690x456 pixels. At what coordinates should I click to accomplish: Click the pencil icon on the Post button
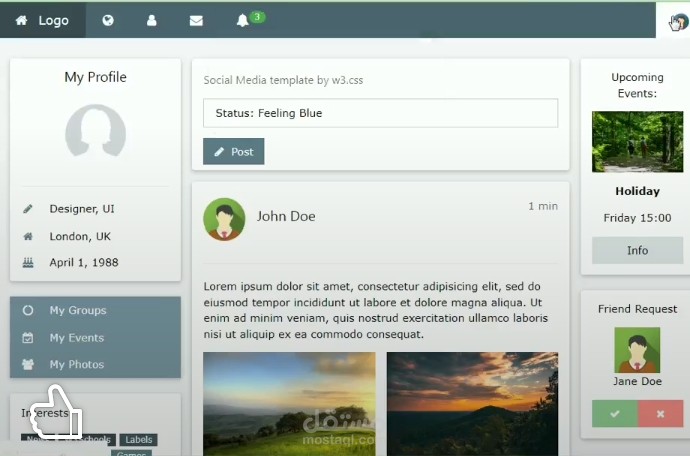click(x=219, y=152)
